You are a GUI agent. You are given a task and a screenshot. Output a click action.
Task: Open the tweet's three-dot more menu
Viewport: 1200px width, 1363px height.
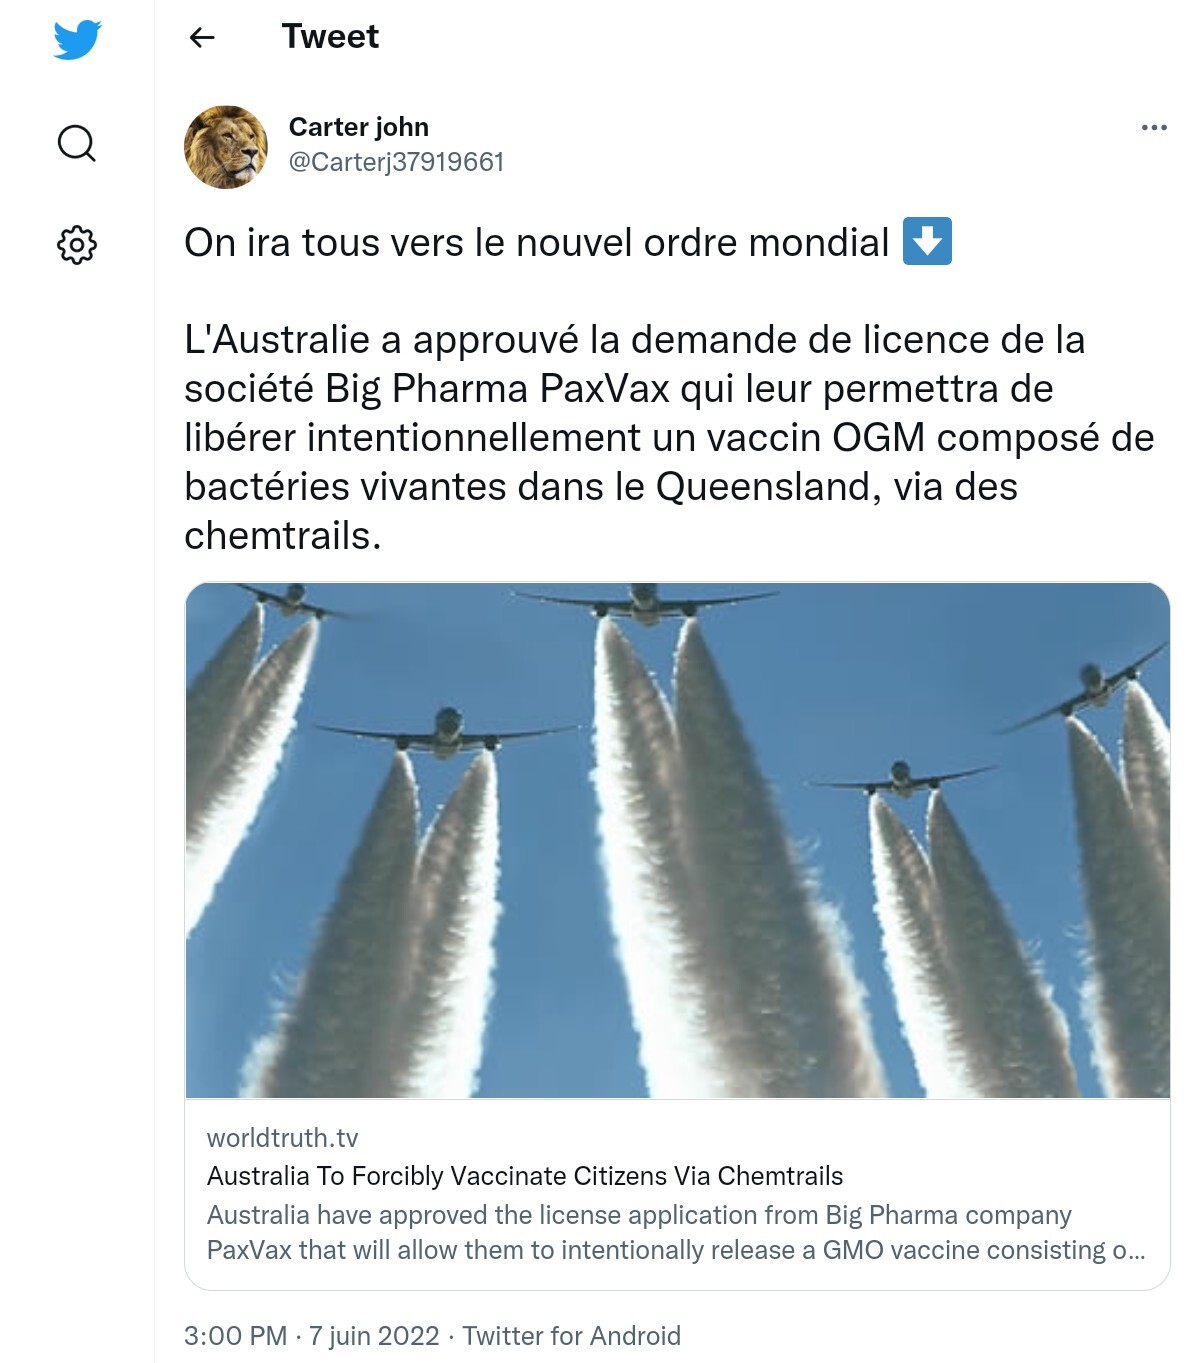point(1154,127)
